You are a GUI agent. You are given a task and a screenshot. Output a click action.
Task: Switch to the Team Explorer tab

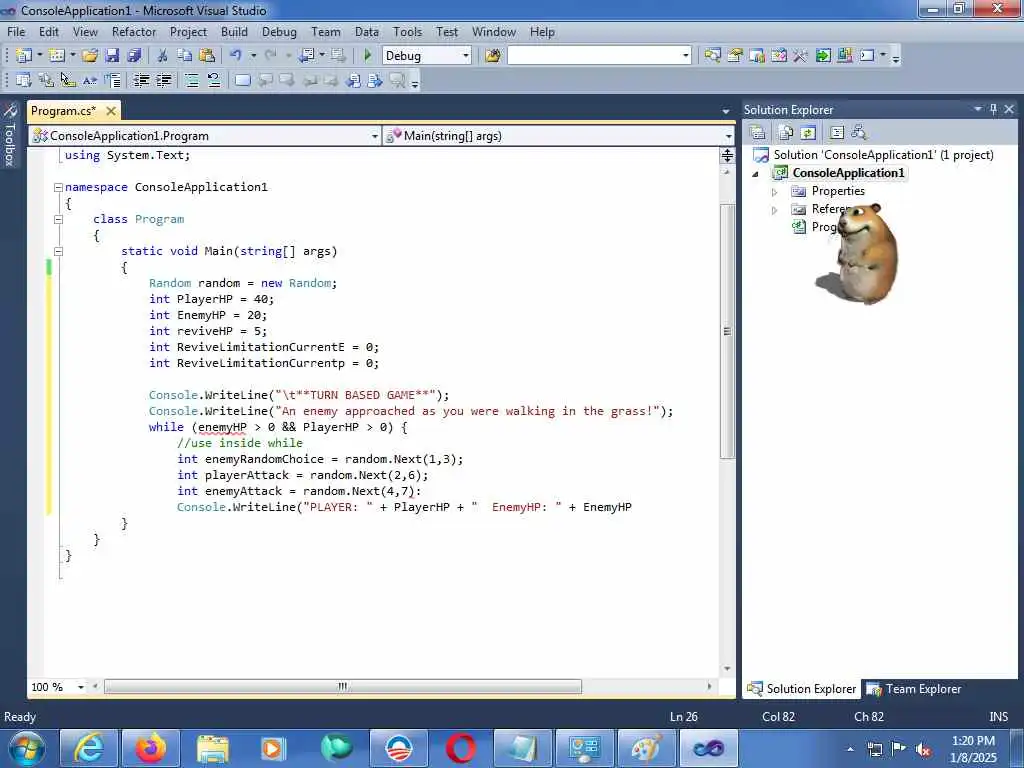coord(914,689)
